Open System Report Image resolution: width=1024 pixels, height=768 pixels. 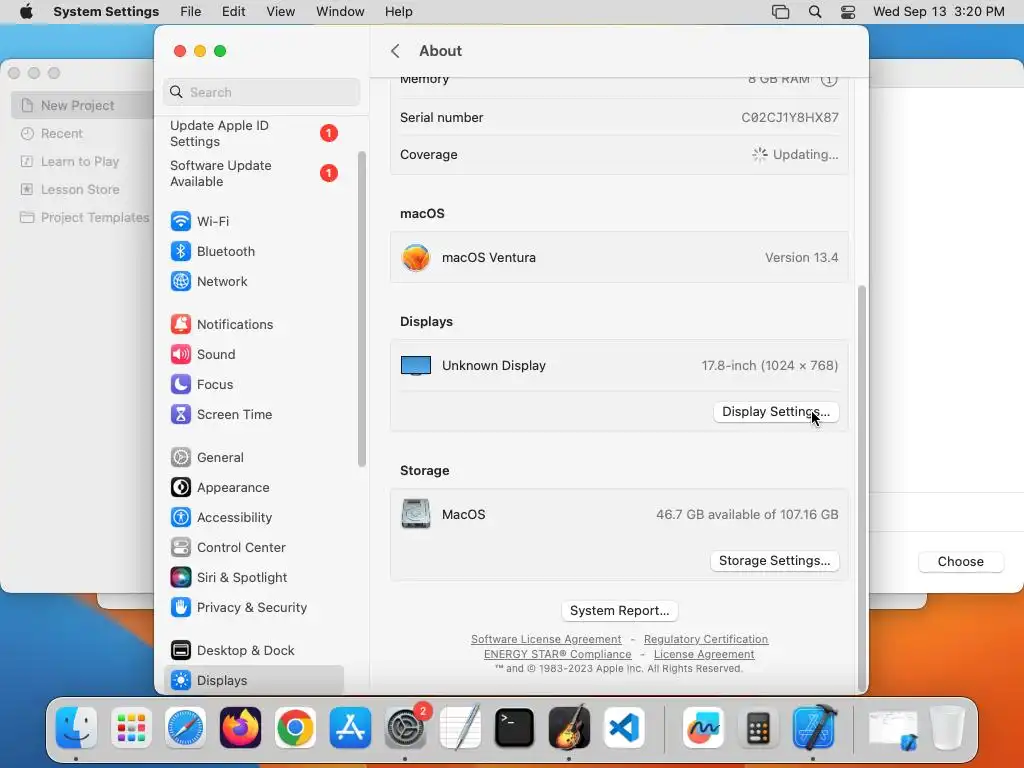click(x=620, y=611)
